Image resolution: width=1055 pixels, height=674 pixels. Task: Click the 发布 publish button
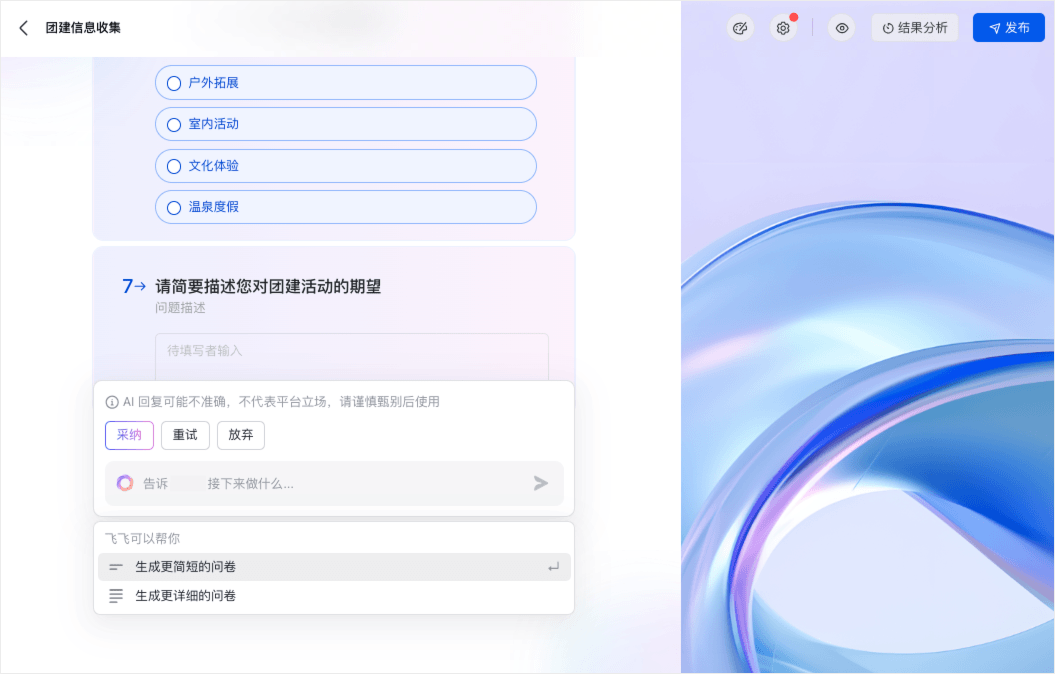(x=1009, y=28)
